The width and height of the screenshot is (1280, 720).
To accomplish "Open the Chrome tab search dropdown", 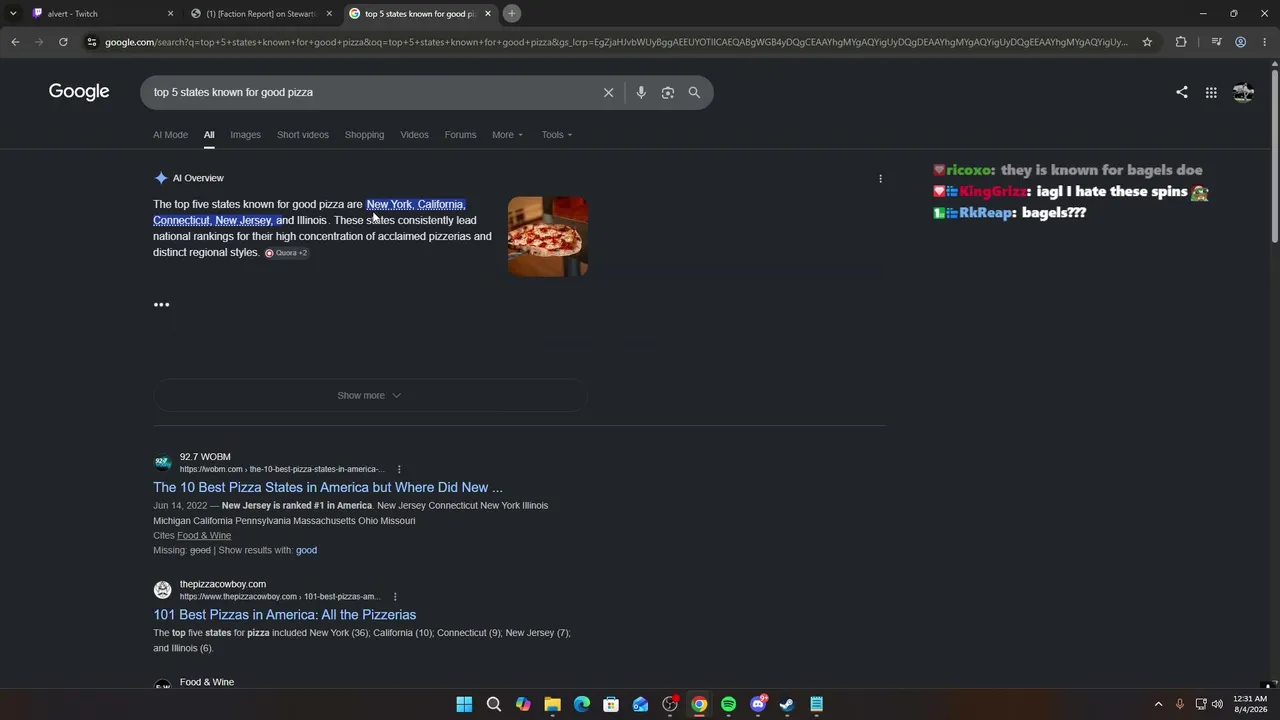I will (x=13, y=13).
